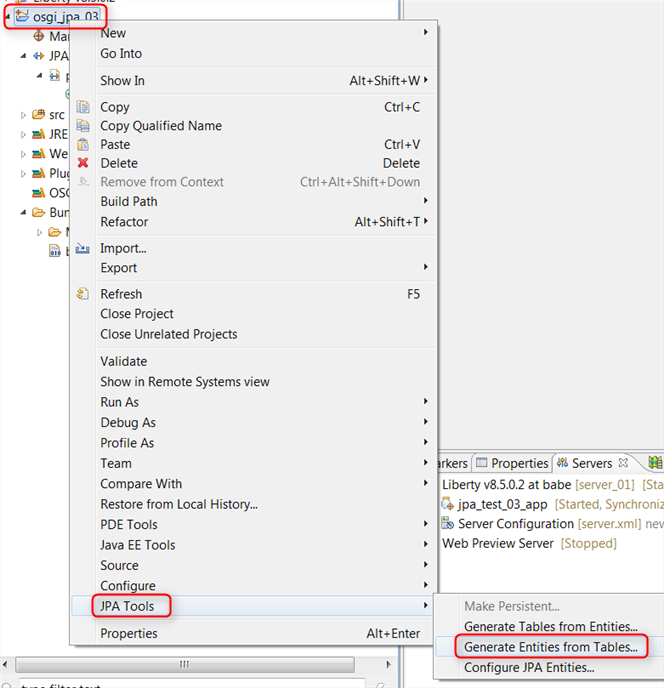Choose Configure JPA Entities option
The width and height of the screenshot is (664, 688).
[529, 667]
